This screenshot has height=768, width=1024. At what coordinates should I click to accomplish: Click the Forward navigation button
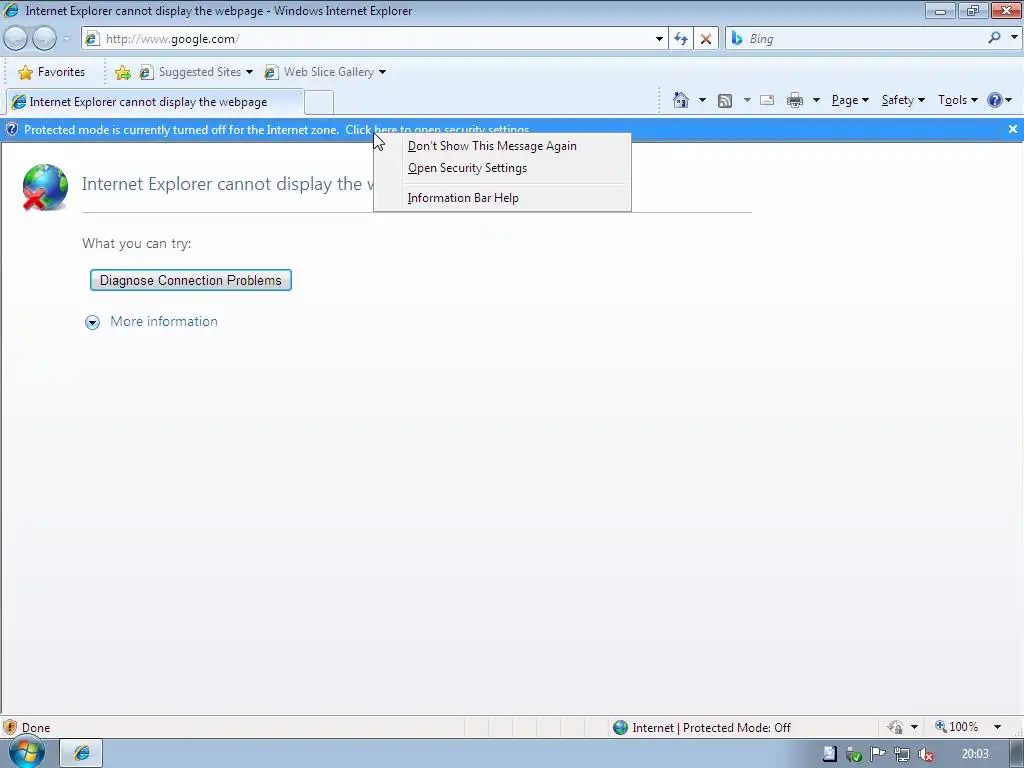point(44,39)
